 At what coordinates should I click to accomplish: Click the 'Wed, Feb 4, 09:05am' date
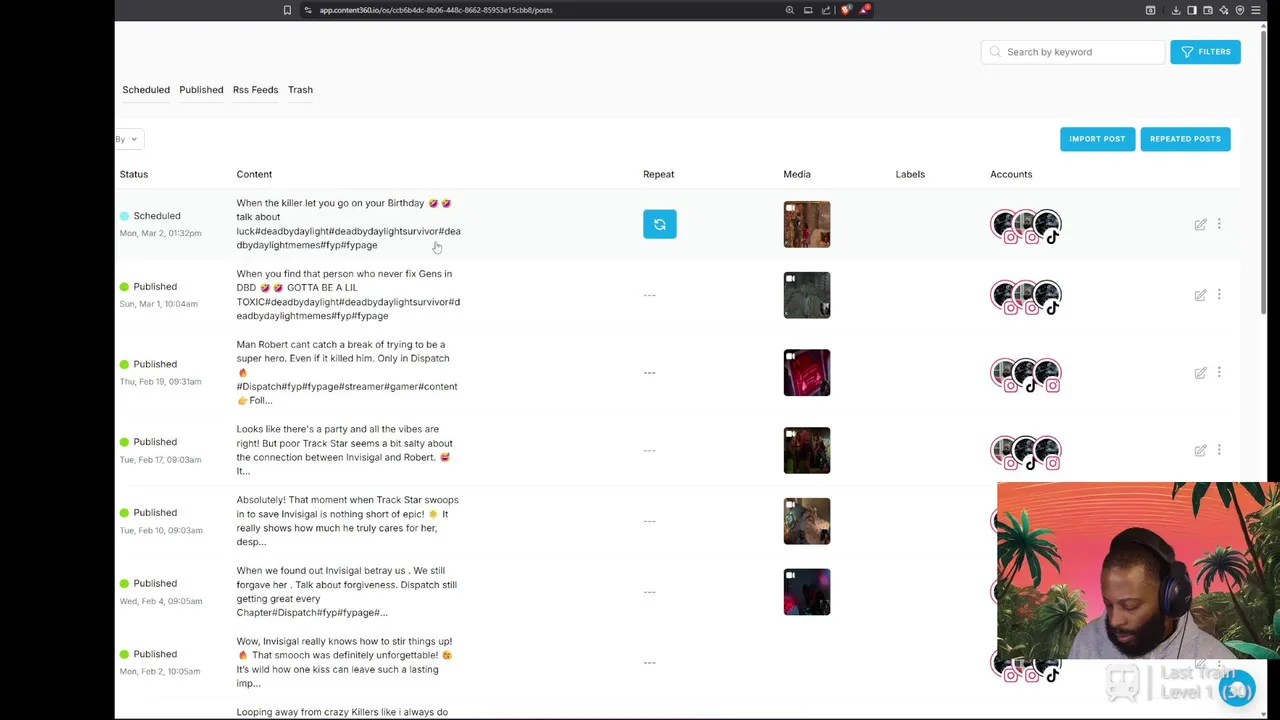pyautogui.click(x=161, y=601)
